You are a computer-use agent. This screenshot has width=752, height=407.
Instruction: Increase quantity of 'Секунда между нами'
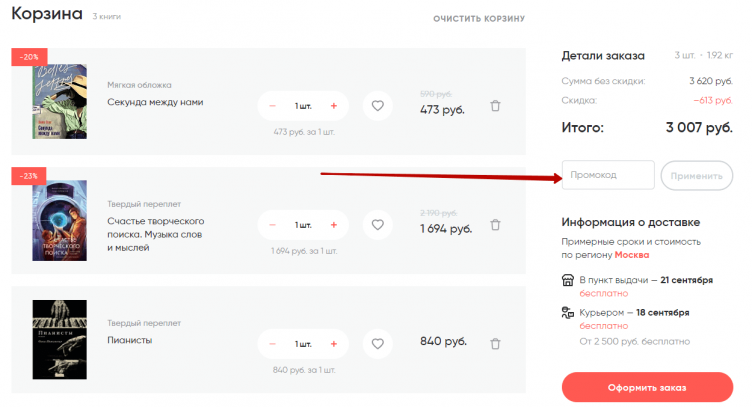point(333,106)
